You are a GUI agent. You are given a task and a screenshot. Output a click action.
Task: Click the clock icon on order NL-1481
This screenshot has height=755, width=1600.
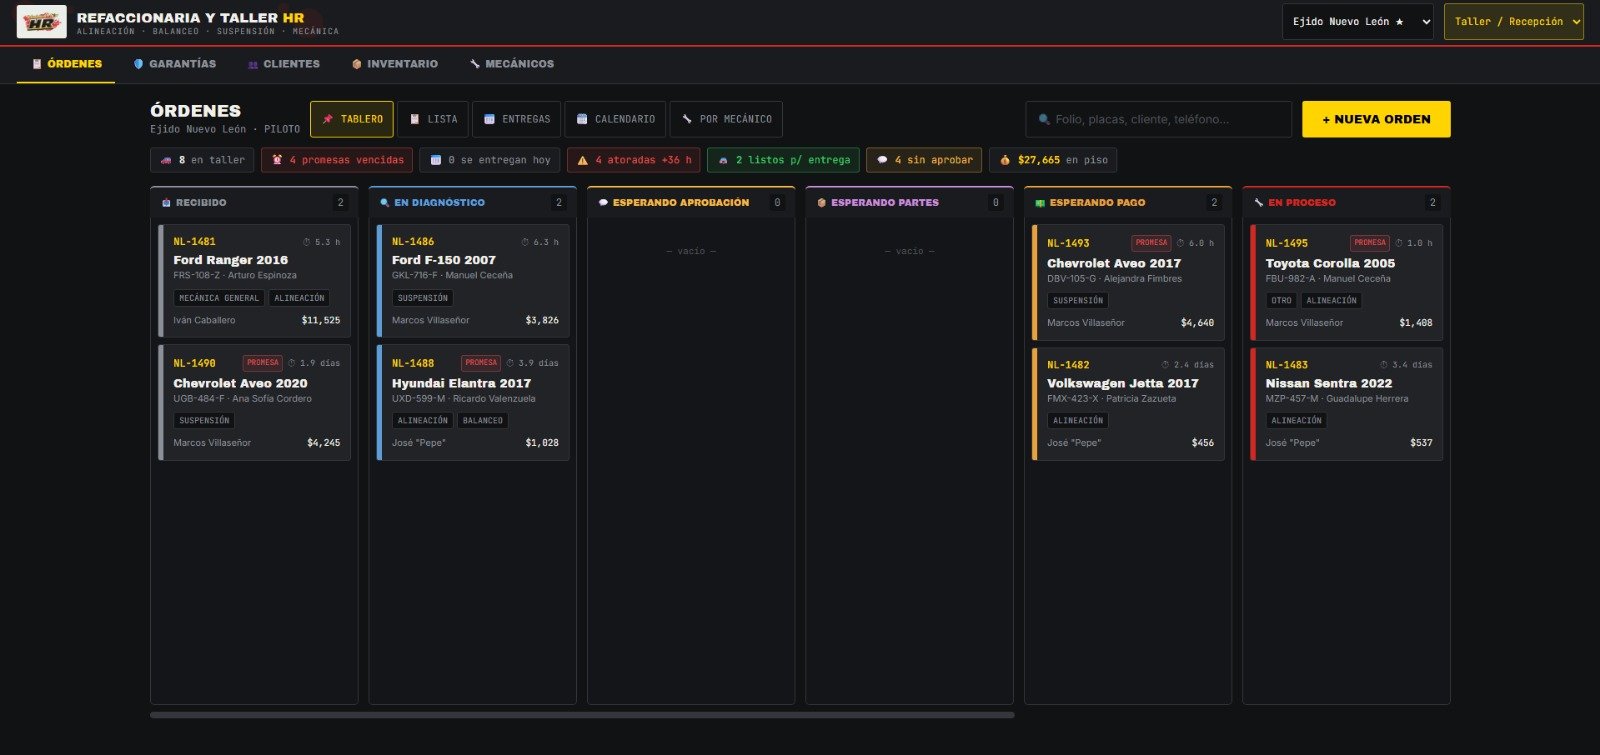pyautogui.click(x=307, y=242)
